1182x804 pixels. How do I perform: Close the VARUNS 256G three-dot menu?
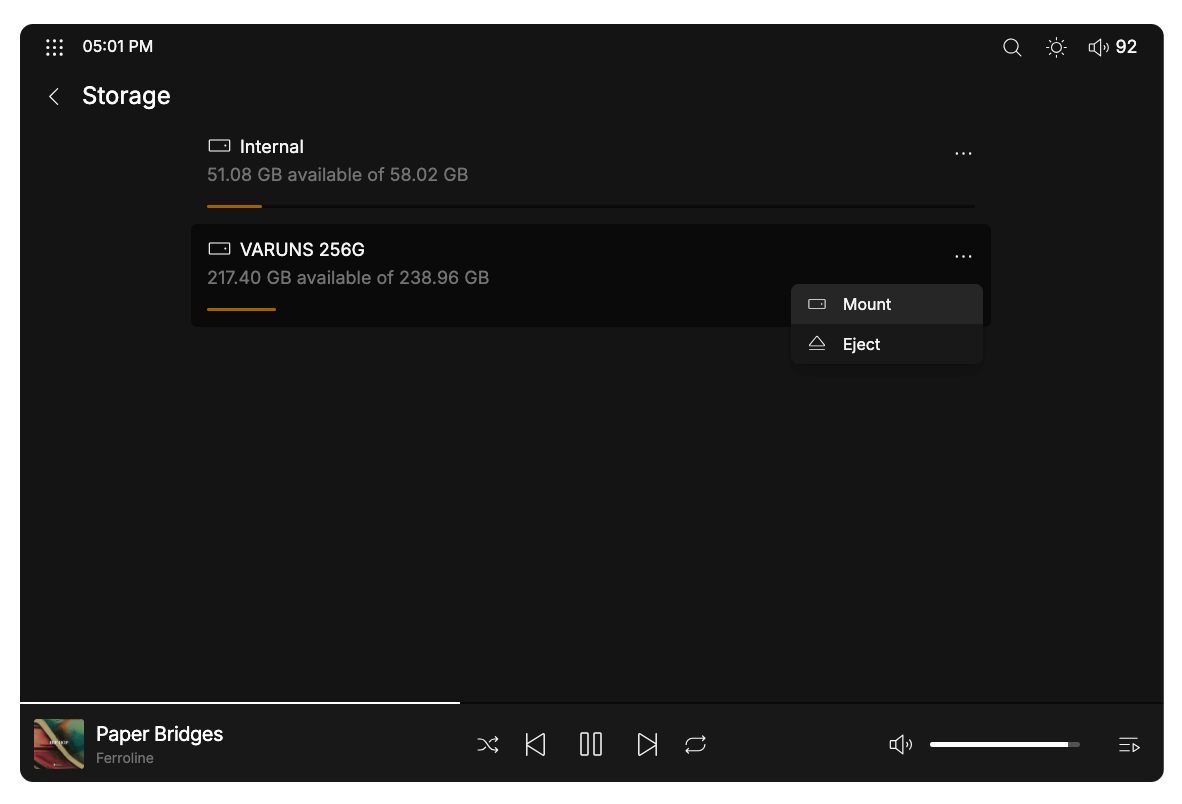[x=963, y=257]
